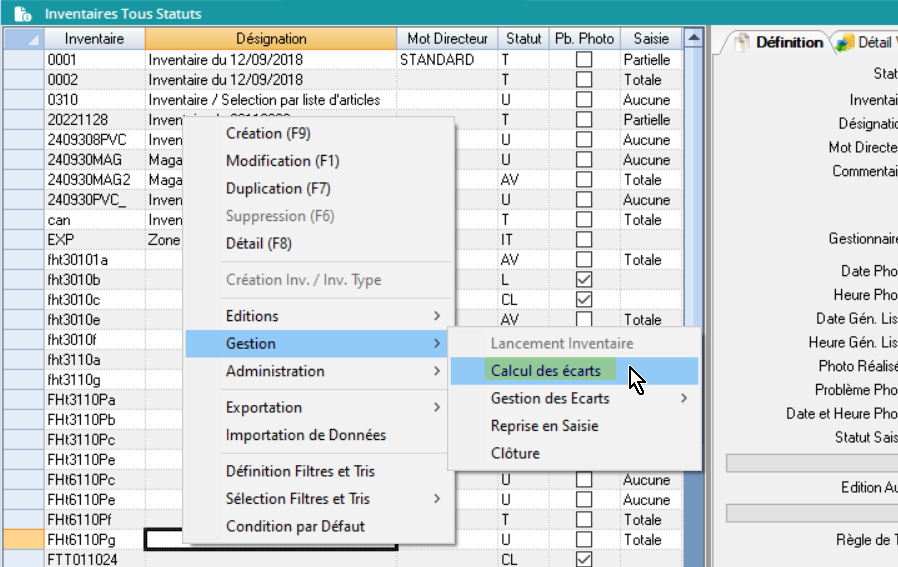Screen dimensions: 898x567
Task: Uncheck Pb. Photo for row FTT011024
Action: coord(584,560)
